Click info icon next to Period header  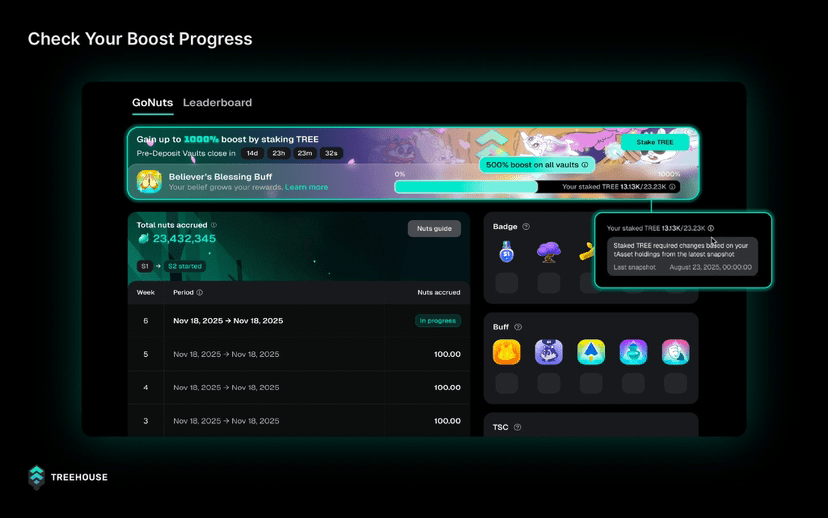point(200,293)
